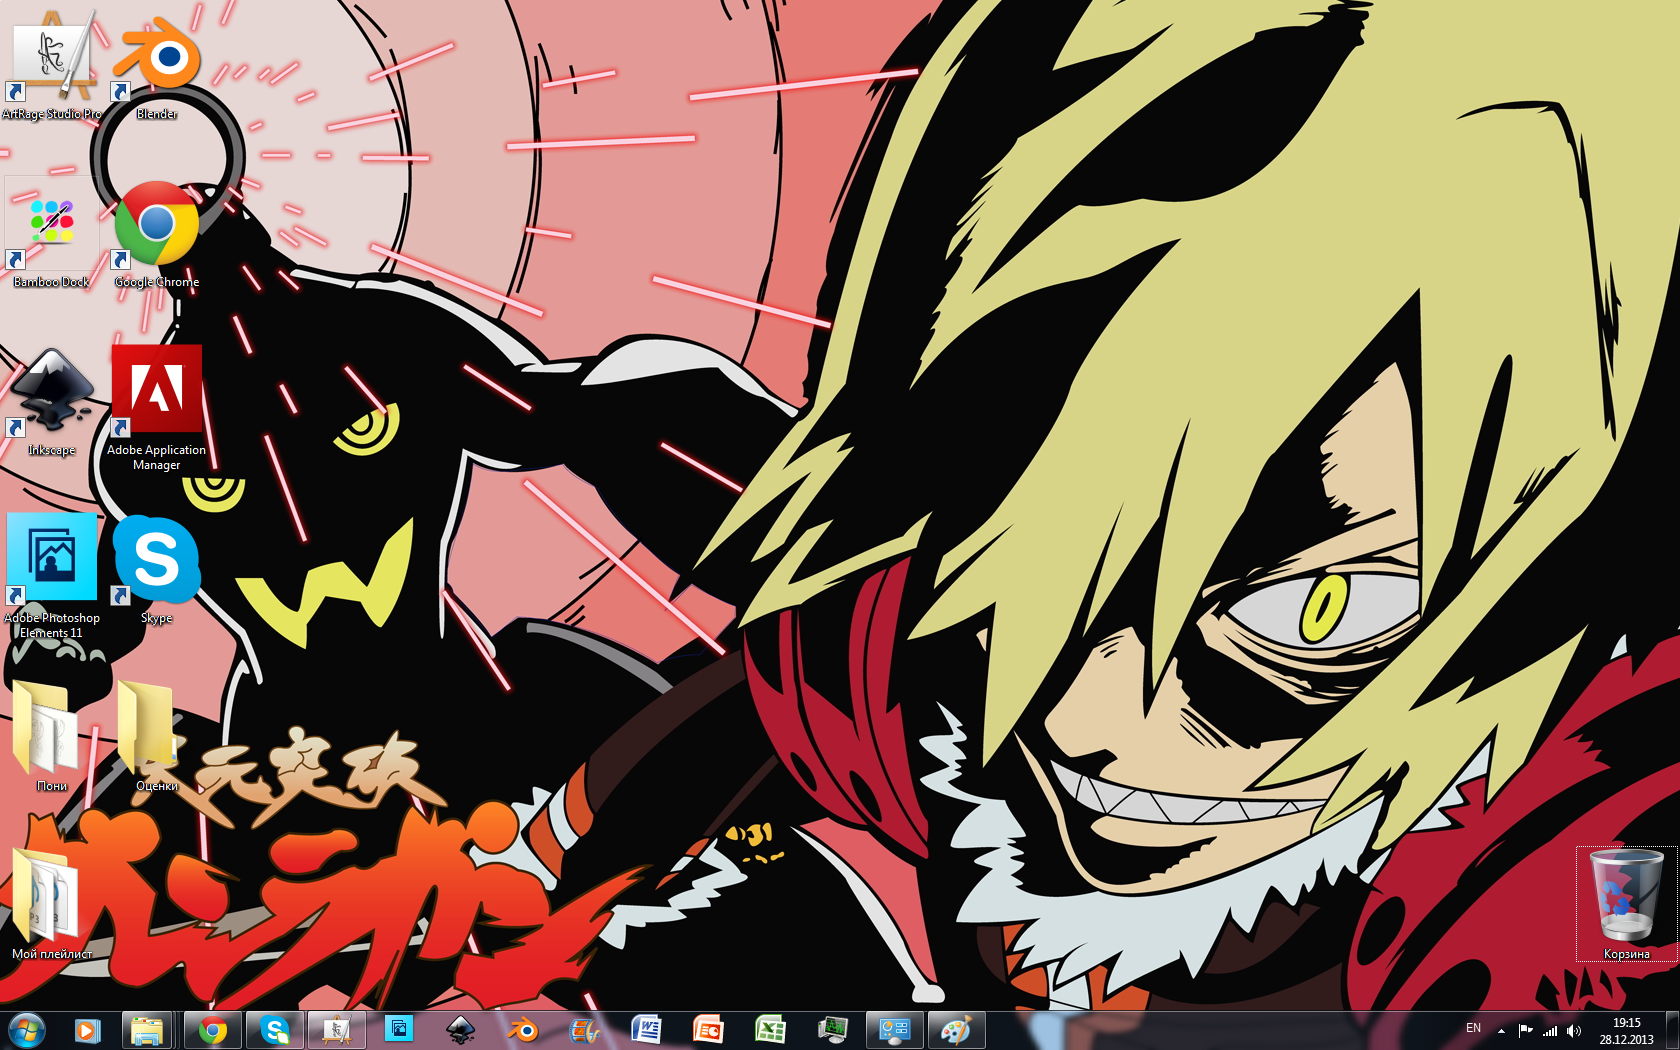Open the Windows Start menu
The image size is (1680, 1050).
click(27, 1030)
